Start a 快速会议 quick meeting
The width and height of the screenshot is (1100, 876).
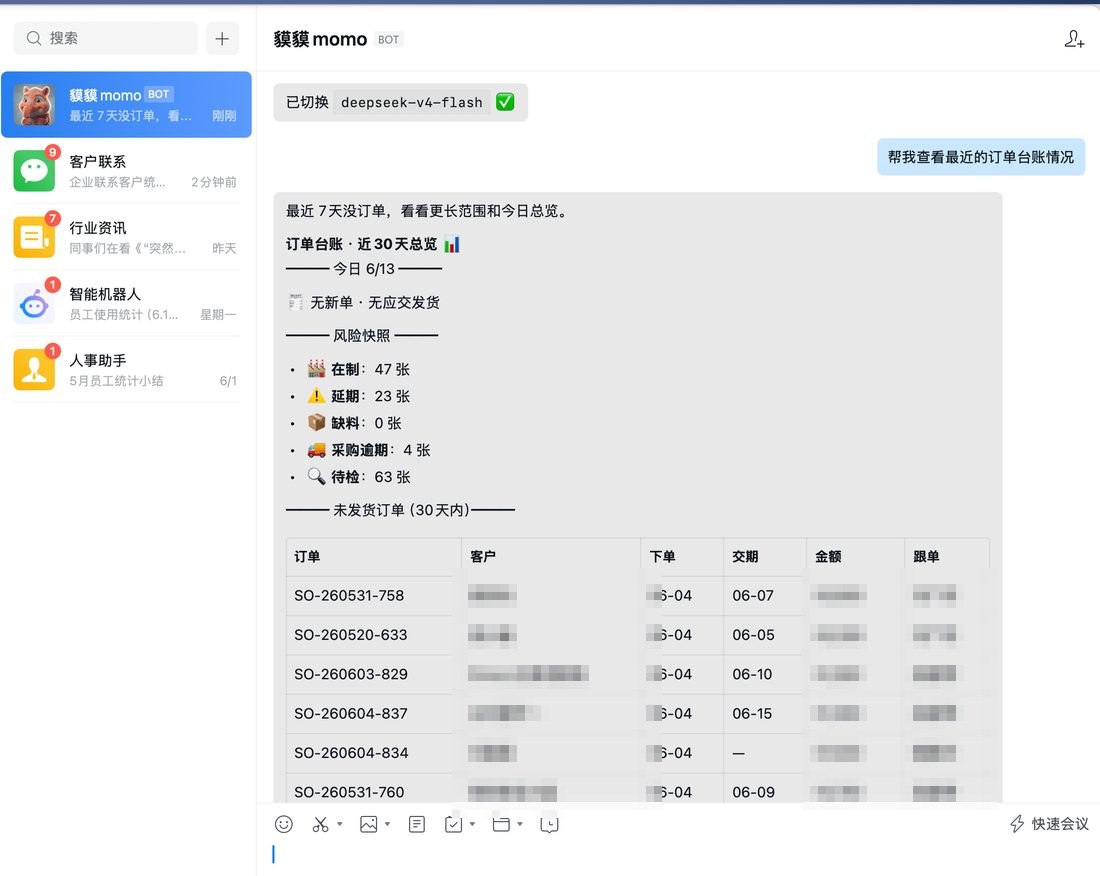tap(1049, 824)
